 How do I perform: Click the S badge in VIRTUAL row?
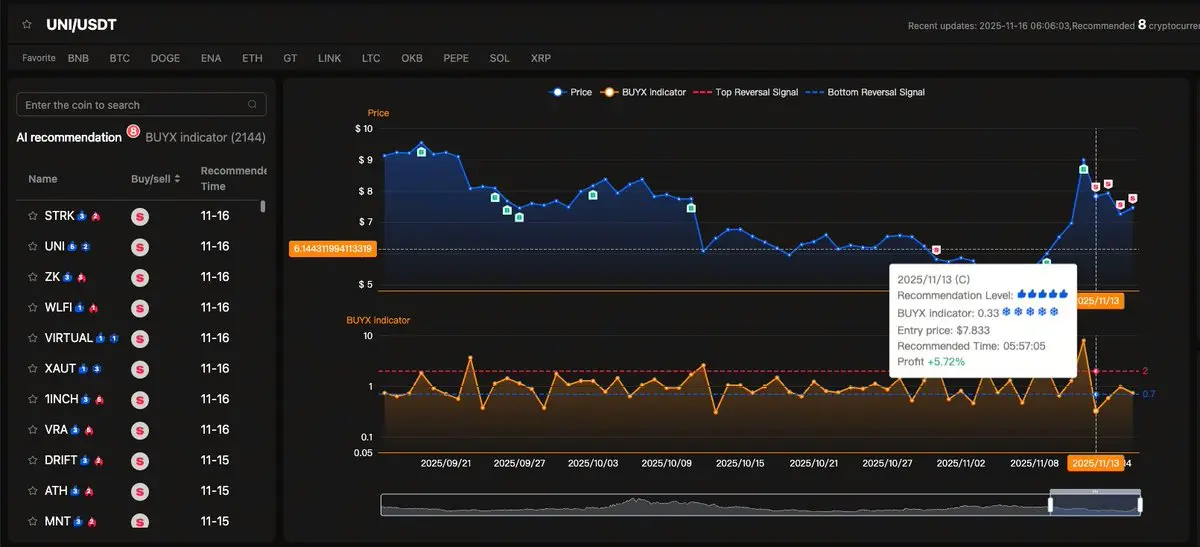140,338
